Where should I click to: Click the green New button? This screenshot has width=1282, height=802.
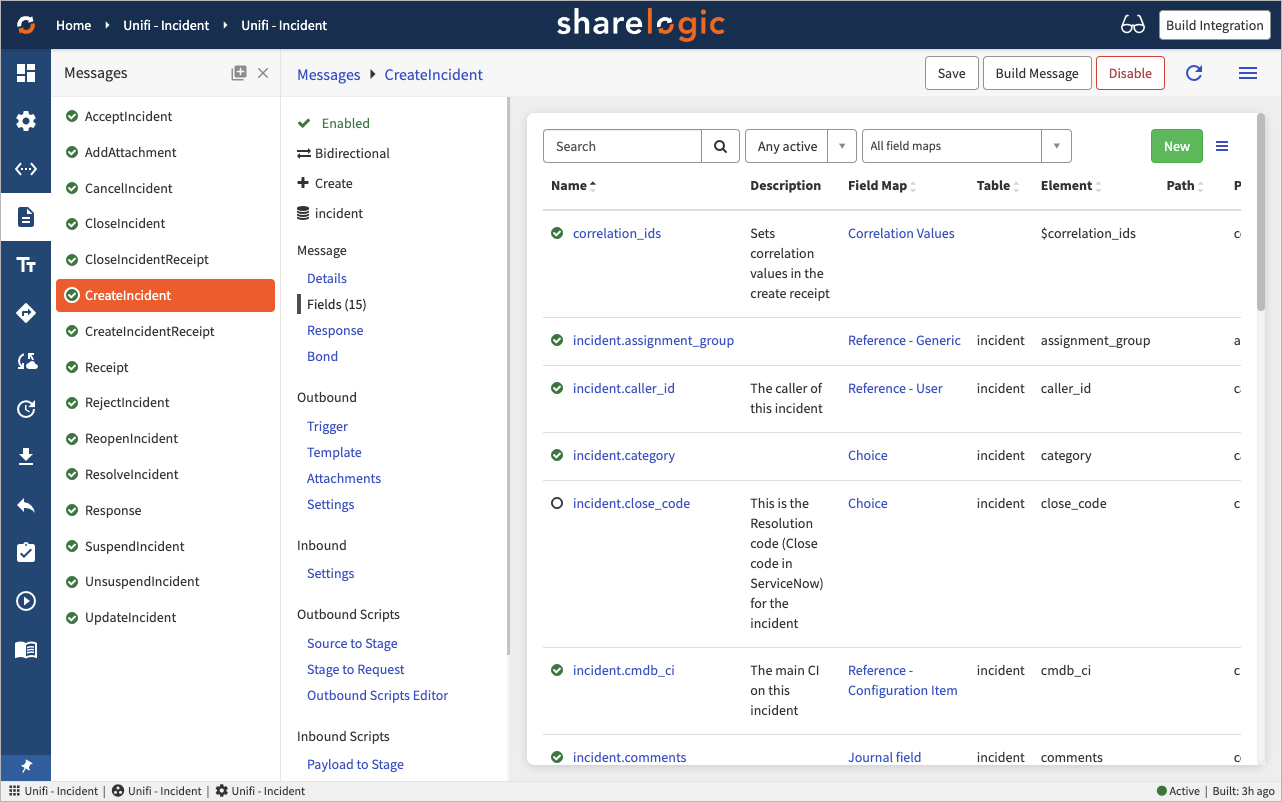tap(1176, 146)
